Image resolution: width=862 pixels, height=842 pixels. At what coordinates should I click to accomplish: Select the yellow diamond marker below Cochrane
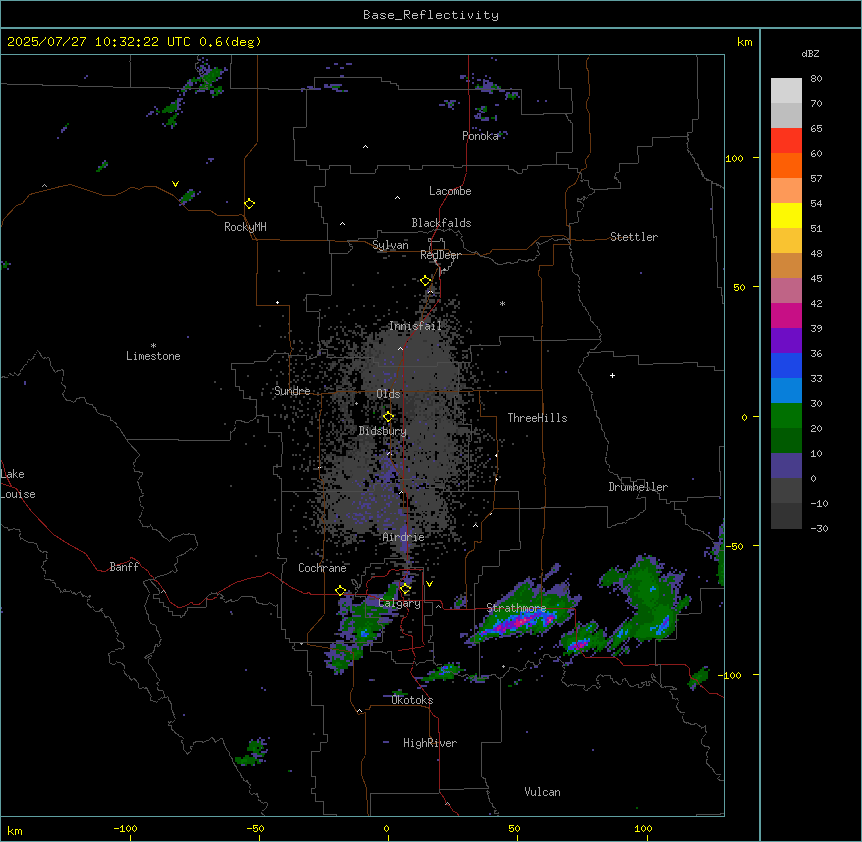tap(340, 591)
